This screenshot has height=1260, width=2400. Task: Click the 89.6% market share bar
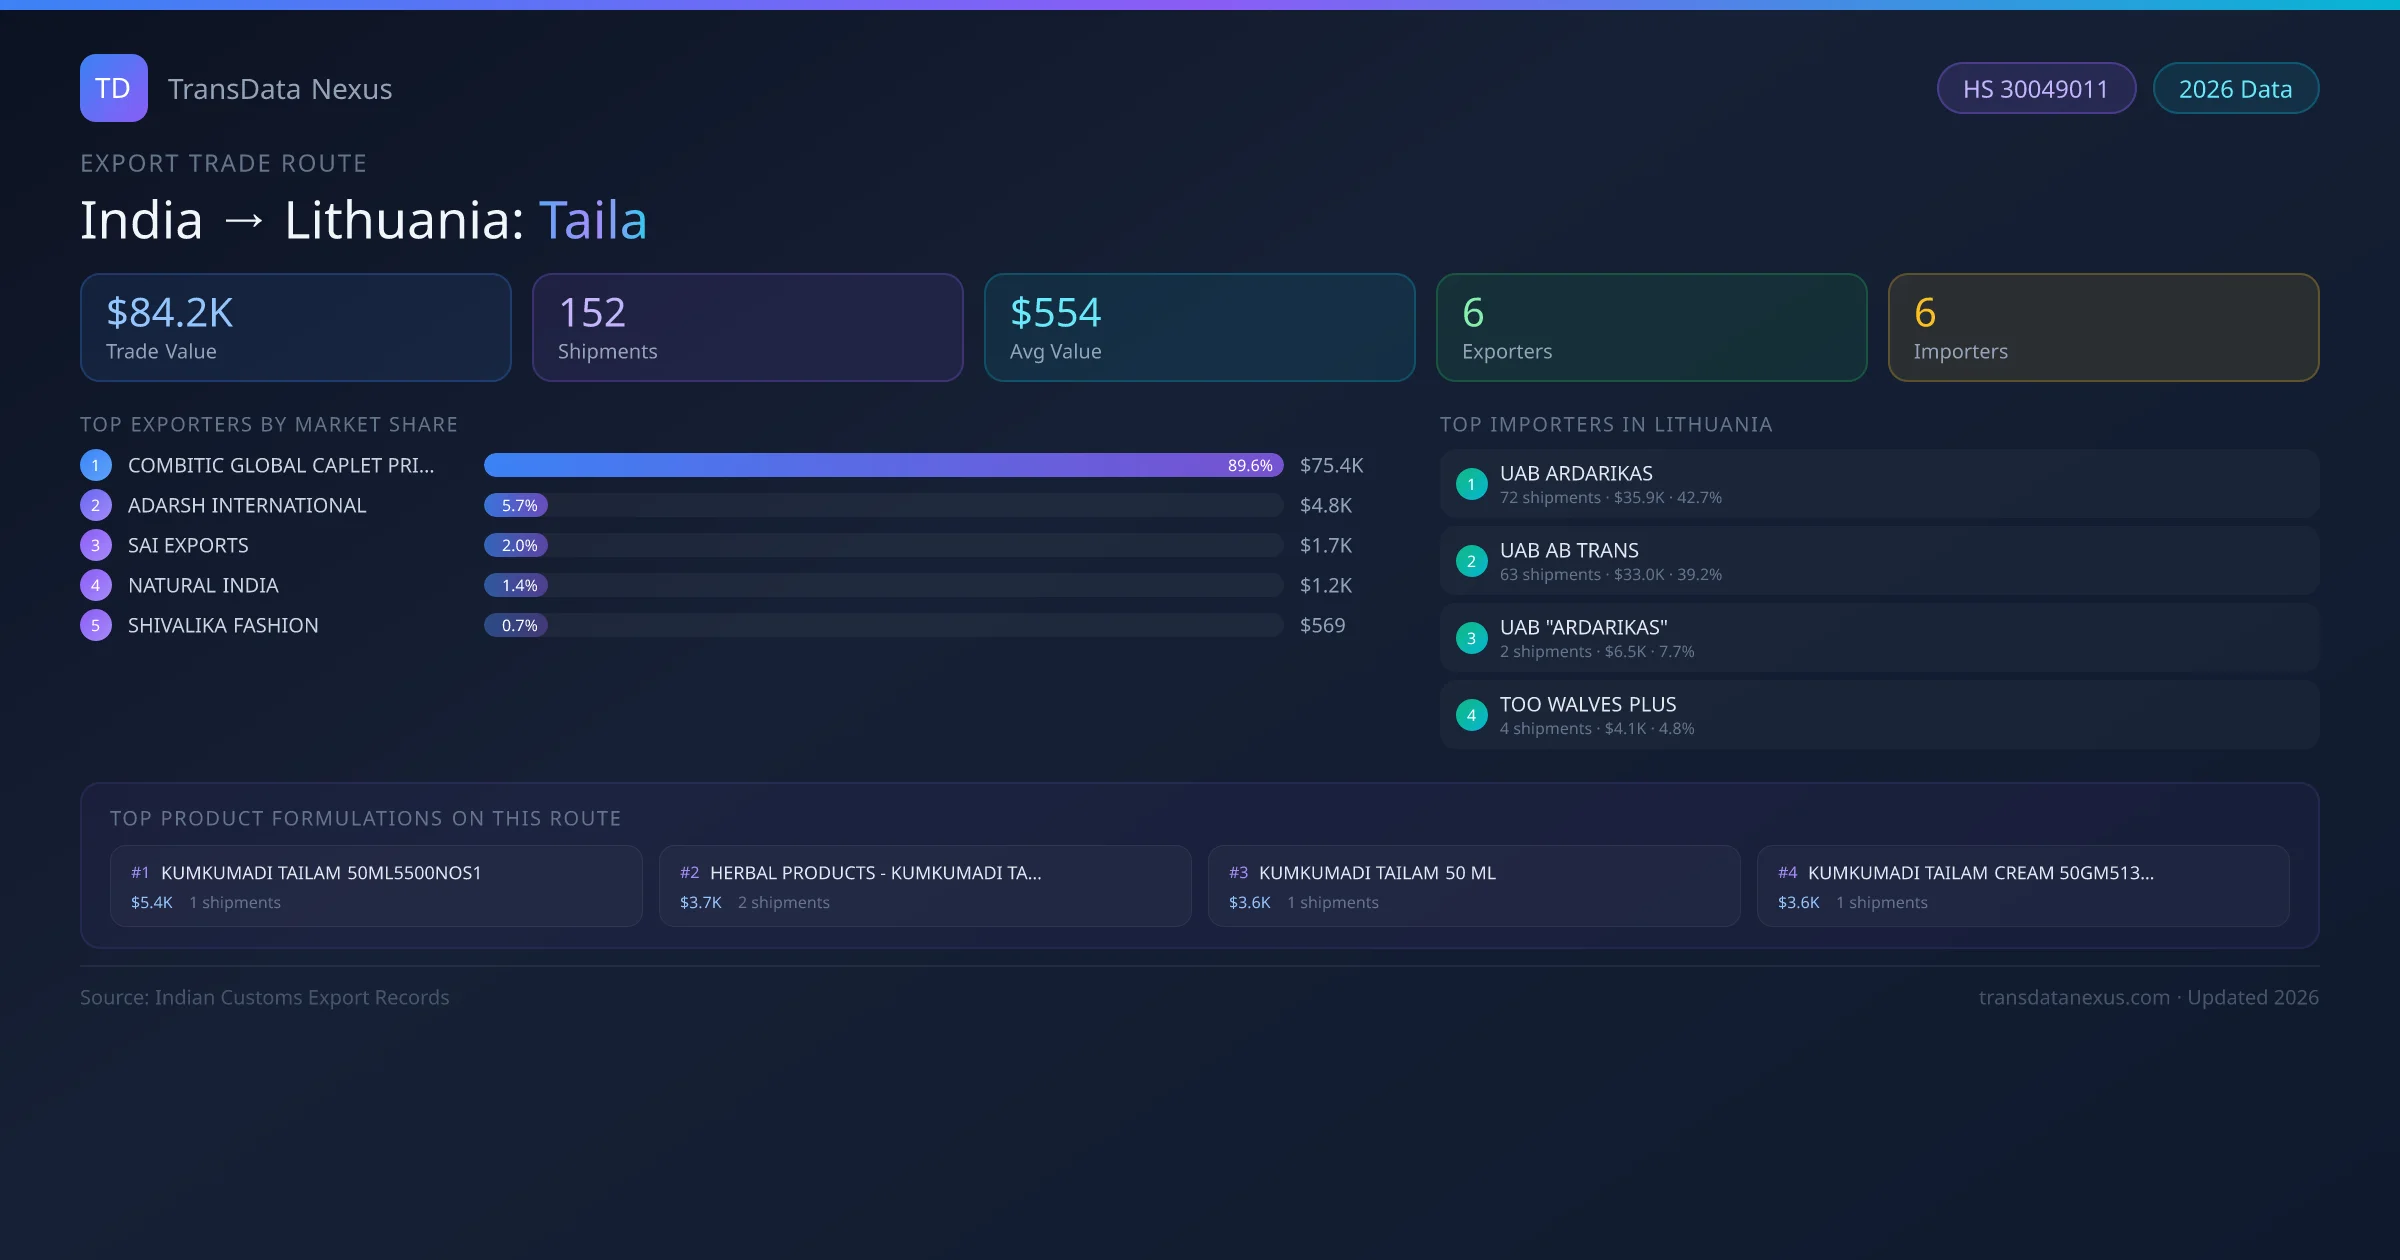click(883, 465)
